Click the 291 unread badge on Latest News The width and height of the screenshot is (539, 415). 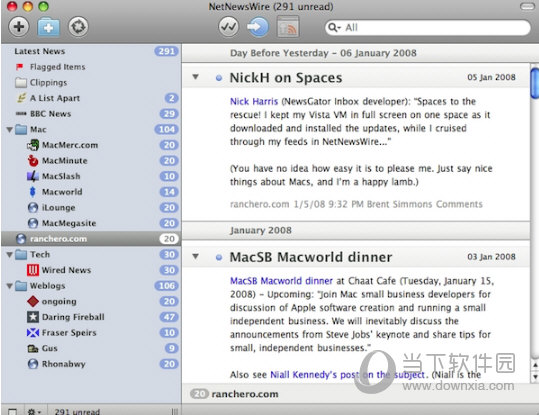[x=166, y=51]
